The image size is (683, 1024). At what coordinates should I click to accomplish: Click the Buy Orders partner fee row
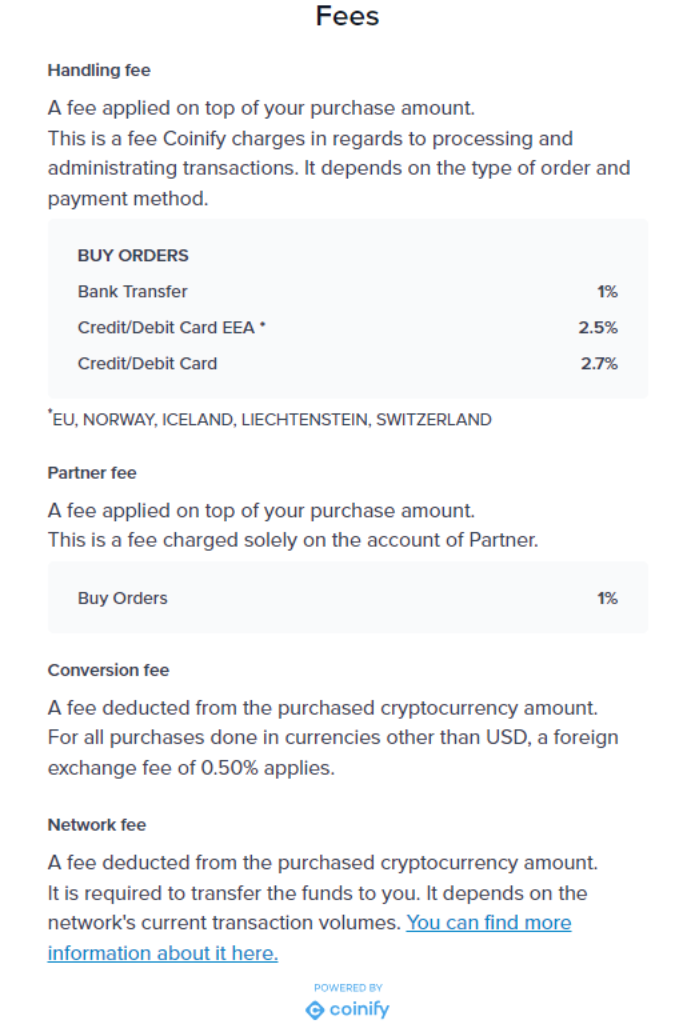(x=123, y=598)
